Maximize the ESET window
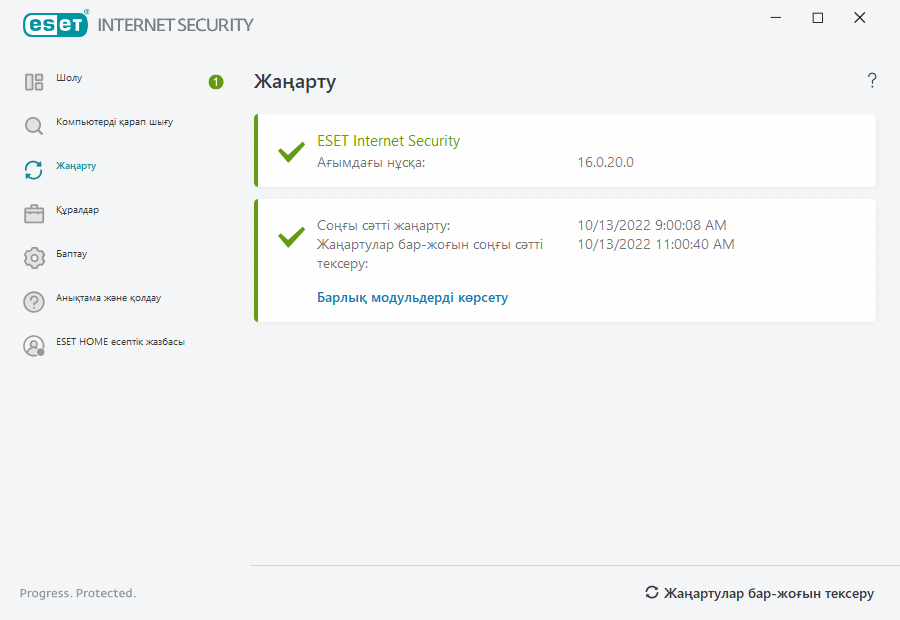The width and height of the screenshot is (900, 620). point(818,18)
